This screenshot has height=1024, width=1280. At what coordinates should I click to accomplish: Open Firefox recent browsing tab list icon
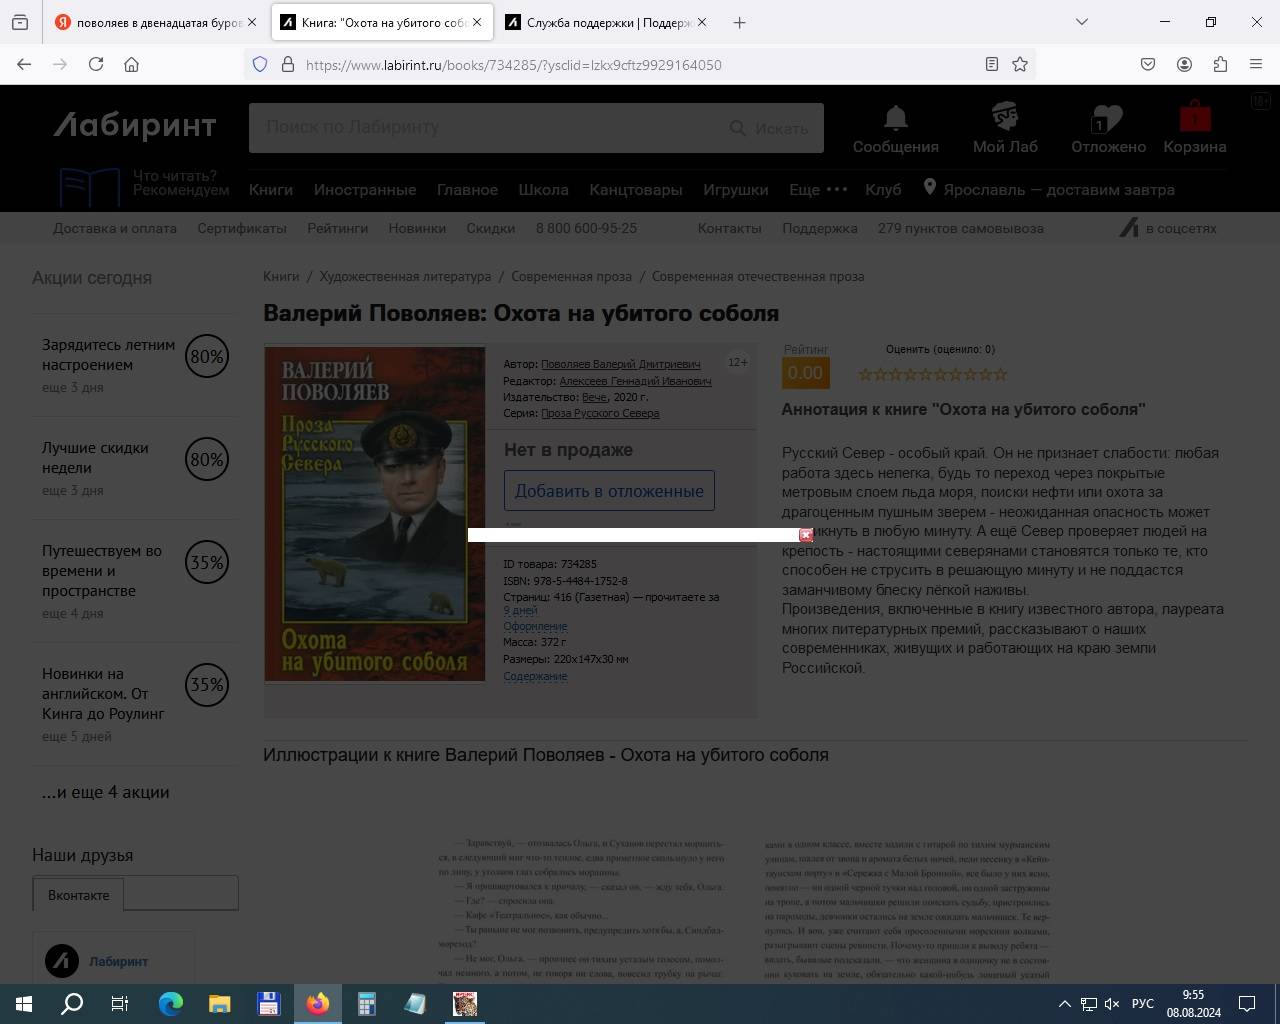tap(20, 22)
